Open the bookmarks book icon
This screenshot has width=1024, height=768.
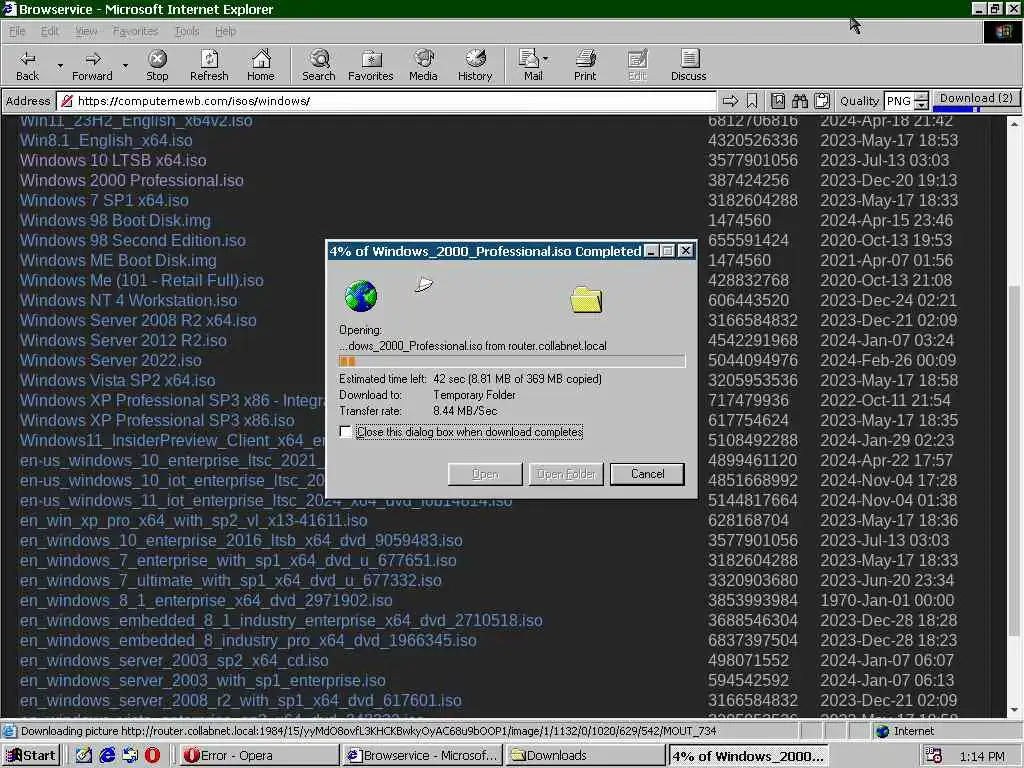coord(778,101)
